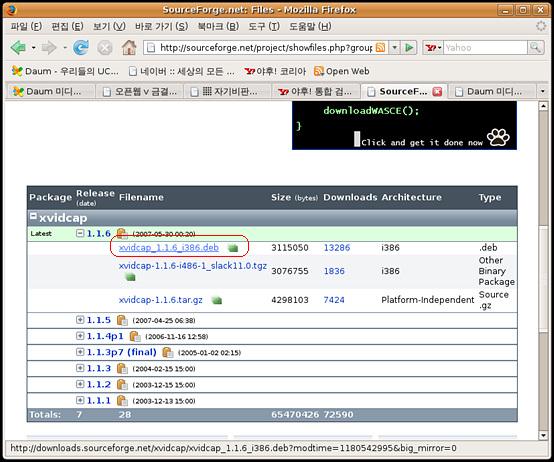Open the 1.1.5 release link

99,320
